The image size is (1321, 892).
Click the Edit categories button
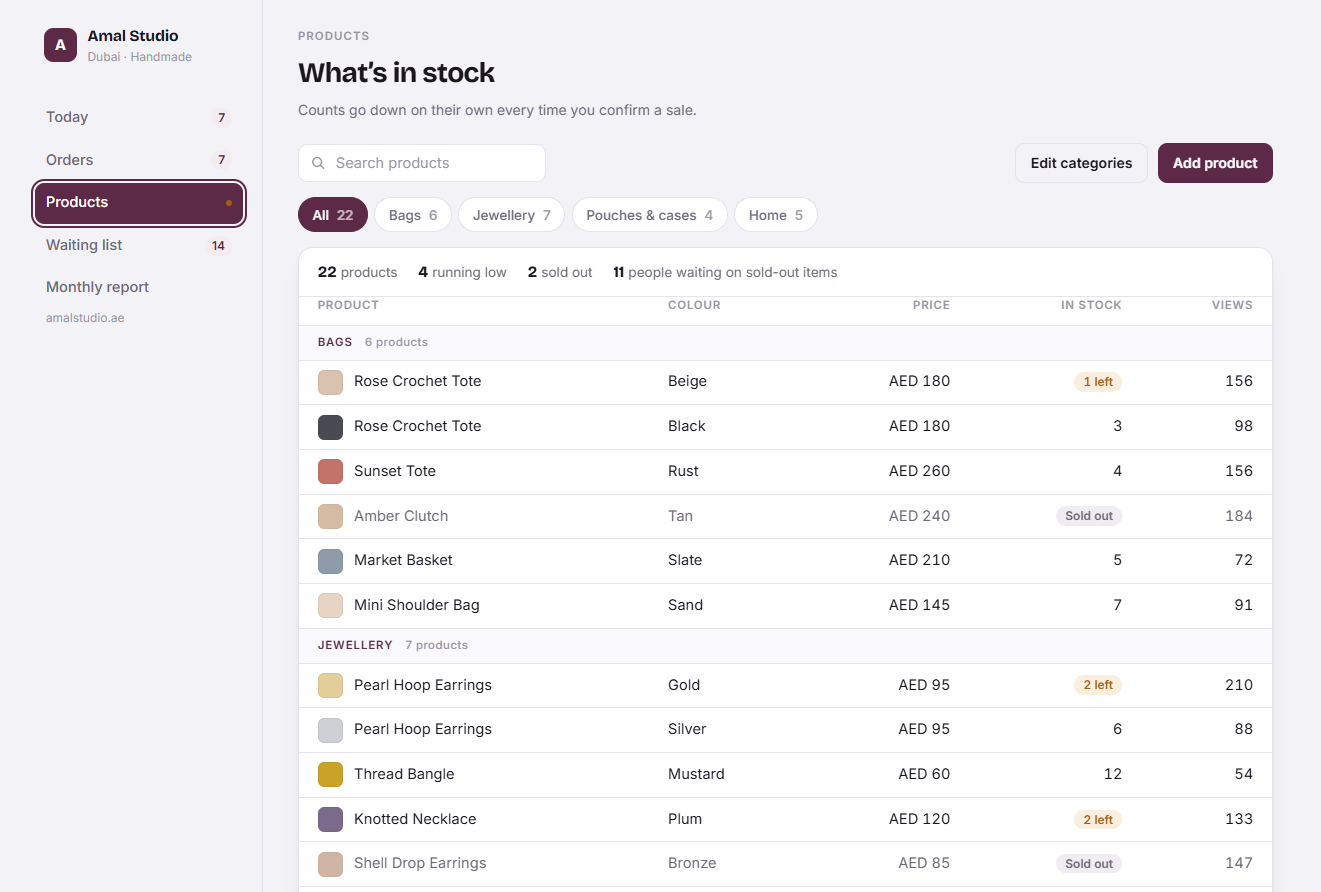(x=1081, y=163)
